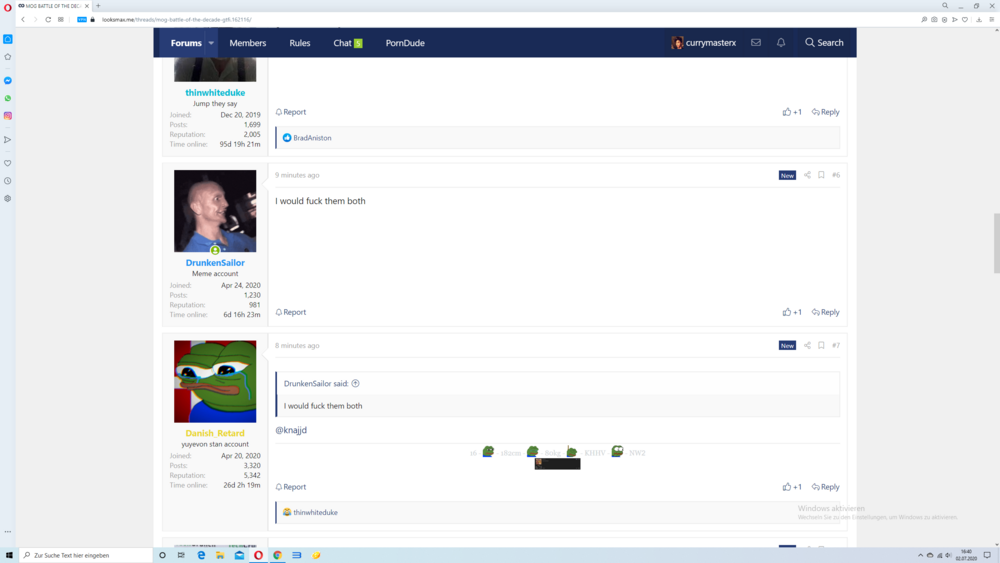Open the currymasterx account menu

[x=703, y=43]
